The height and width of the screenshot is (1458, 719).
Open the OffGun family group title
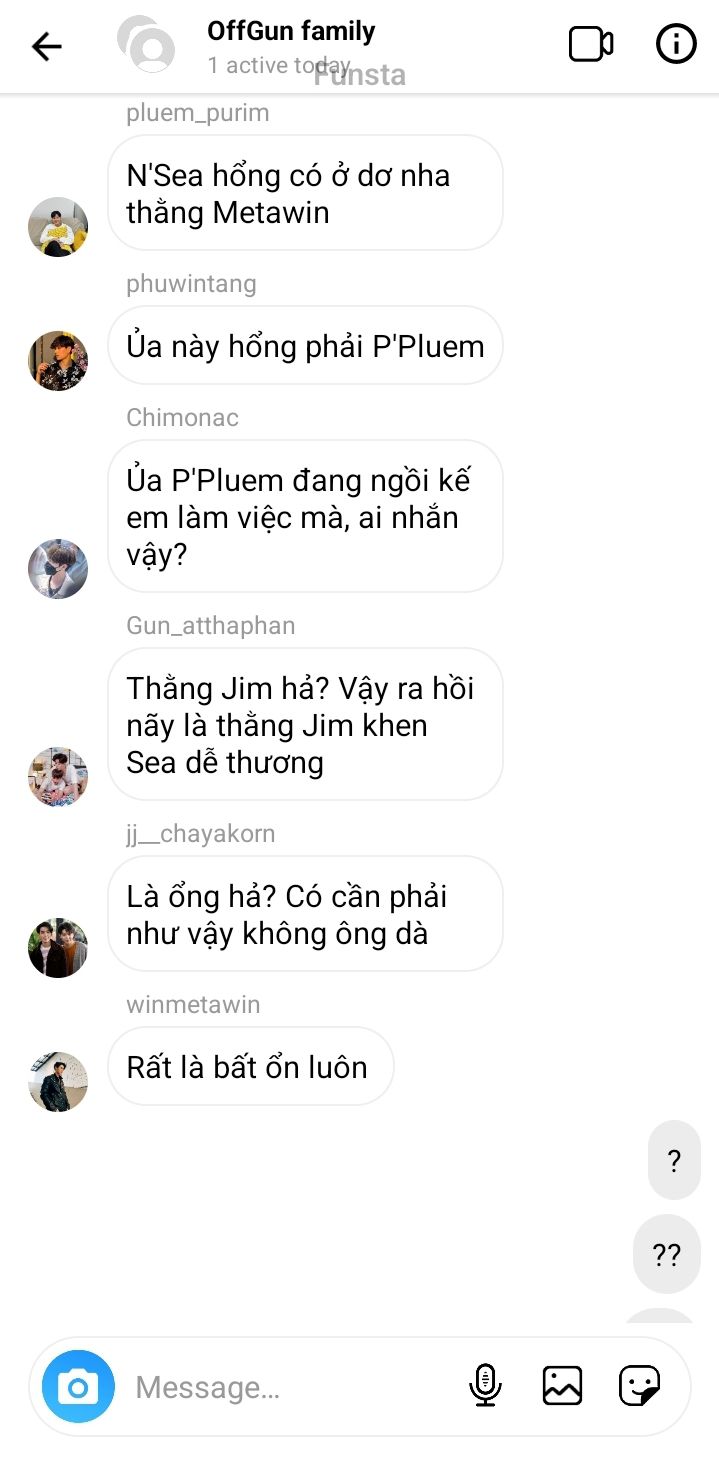click(x=291, y=32)
